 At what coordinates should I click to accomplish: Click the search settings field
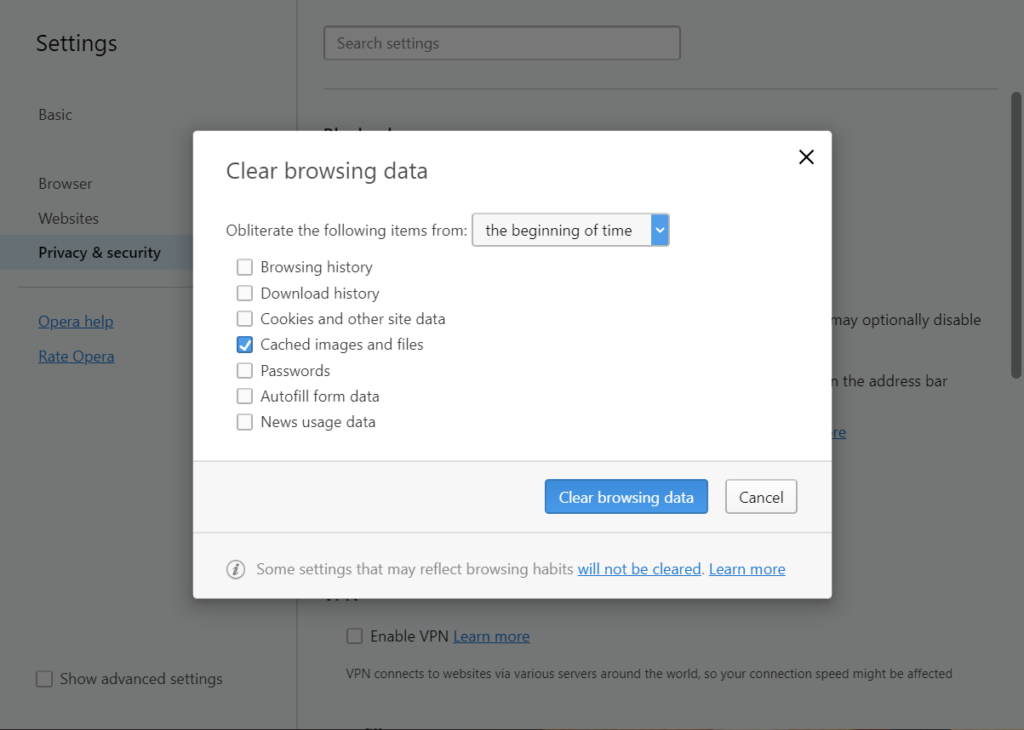click(501, 43)
